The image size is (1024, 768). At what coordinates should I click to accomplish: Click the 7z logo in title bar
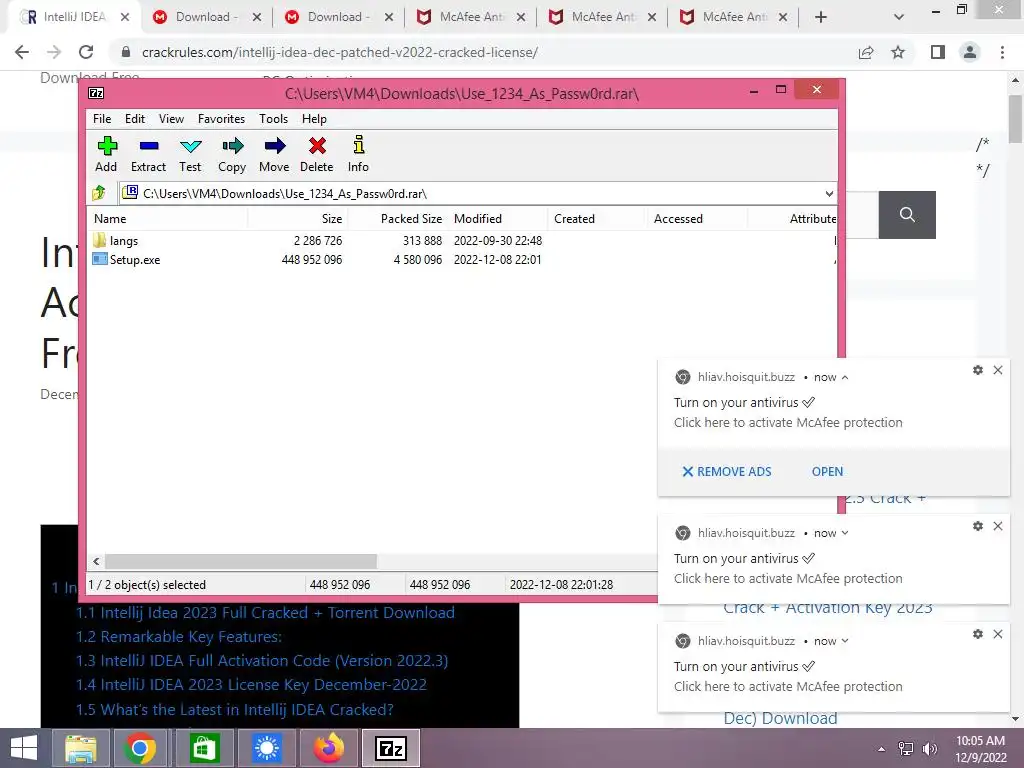tap(96, 93)
